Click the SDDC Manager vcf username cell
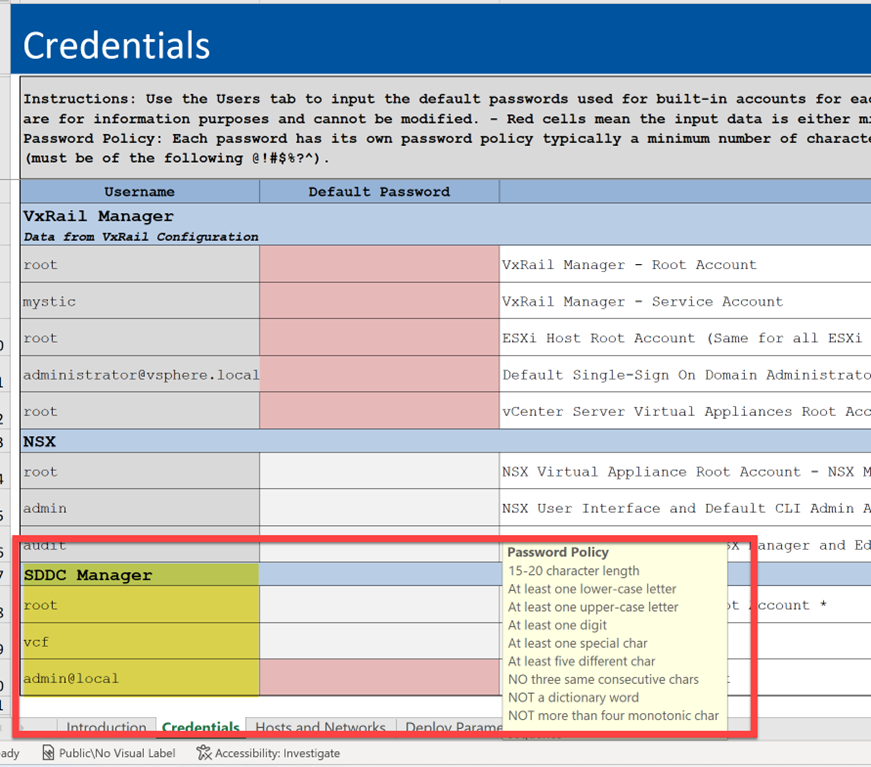 (140, 642)
